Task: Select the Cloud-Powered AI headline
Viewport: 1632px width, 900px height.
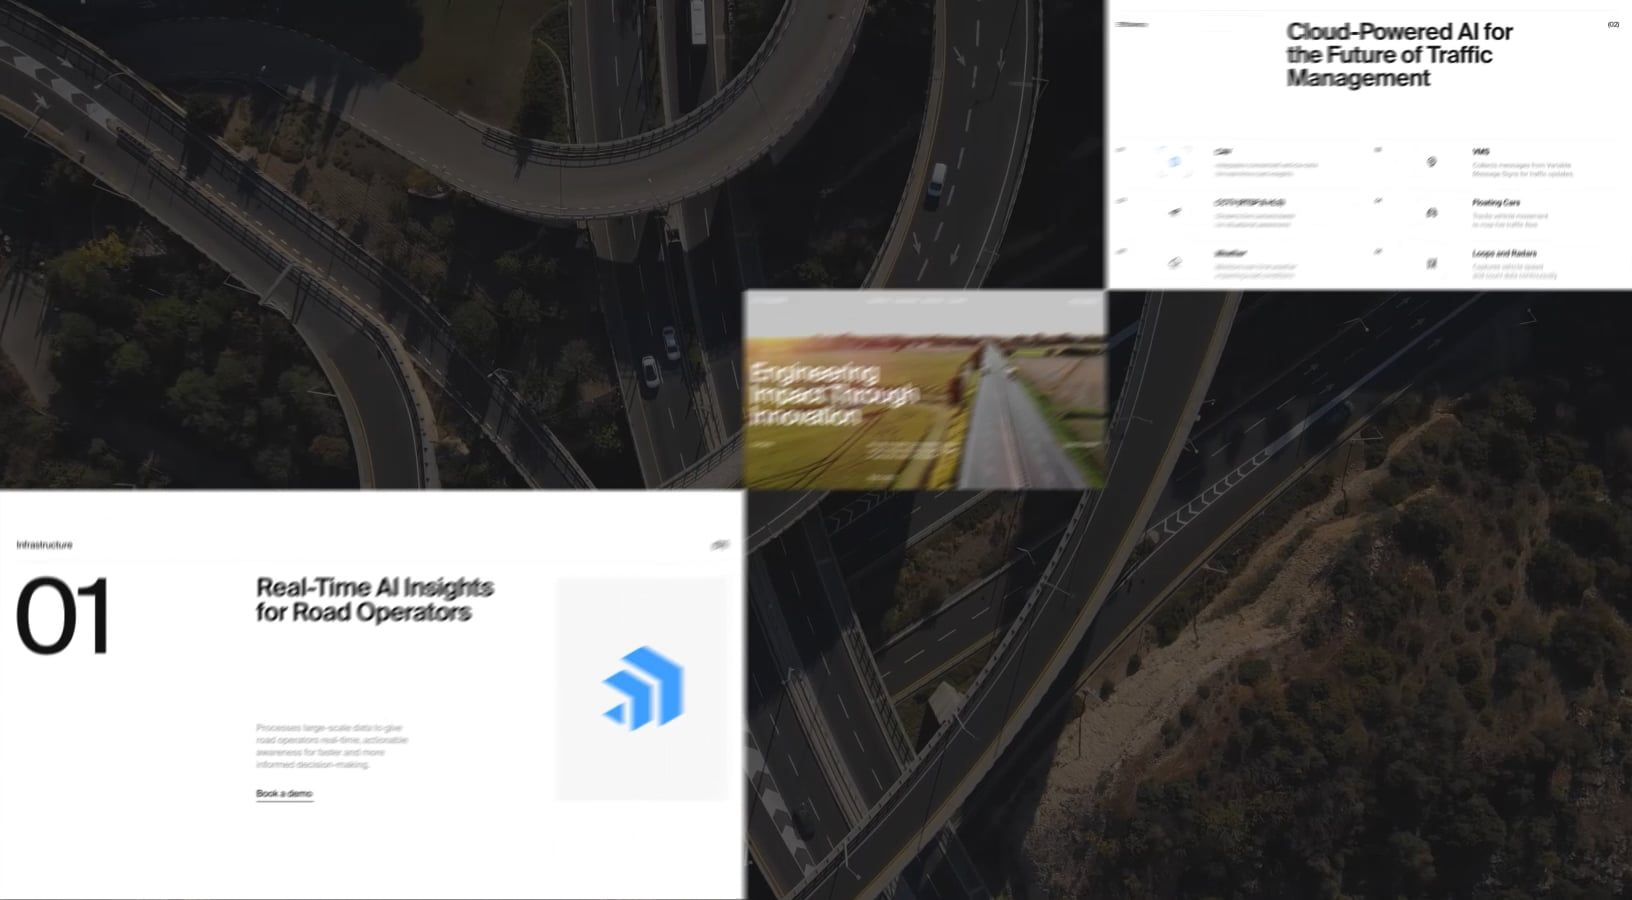Action: 1399,55
